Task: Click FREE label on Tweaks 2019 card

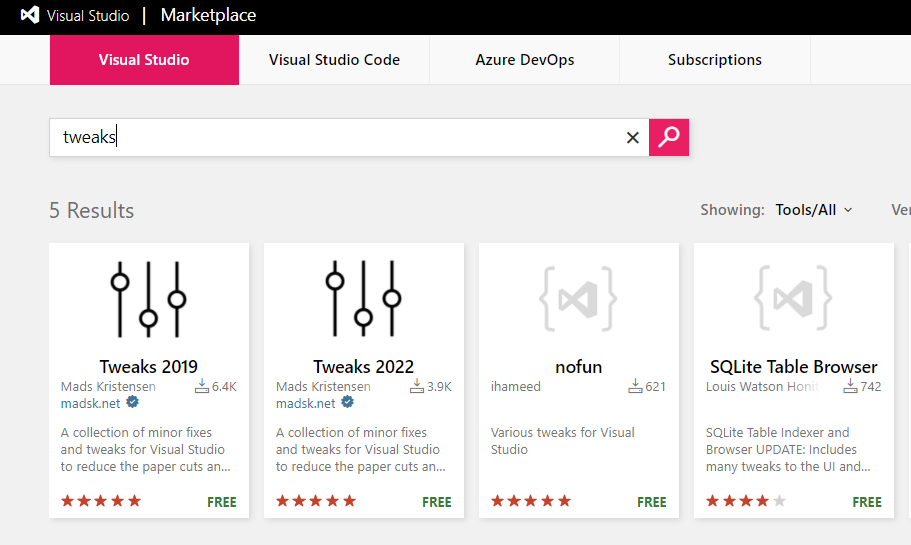Action: point(222,502)
